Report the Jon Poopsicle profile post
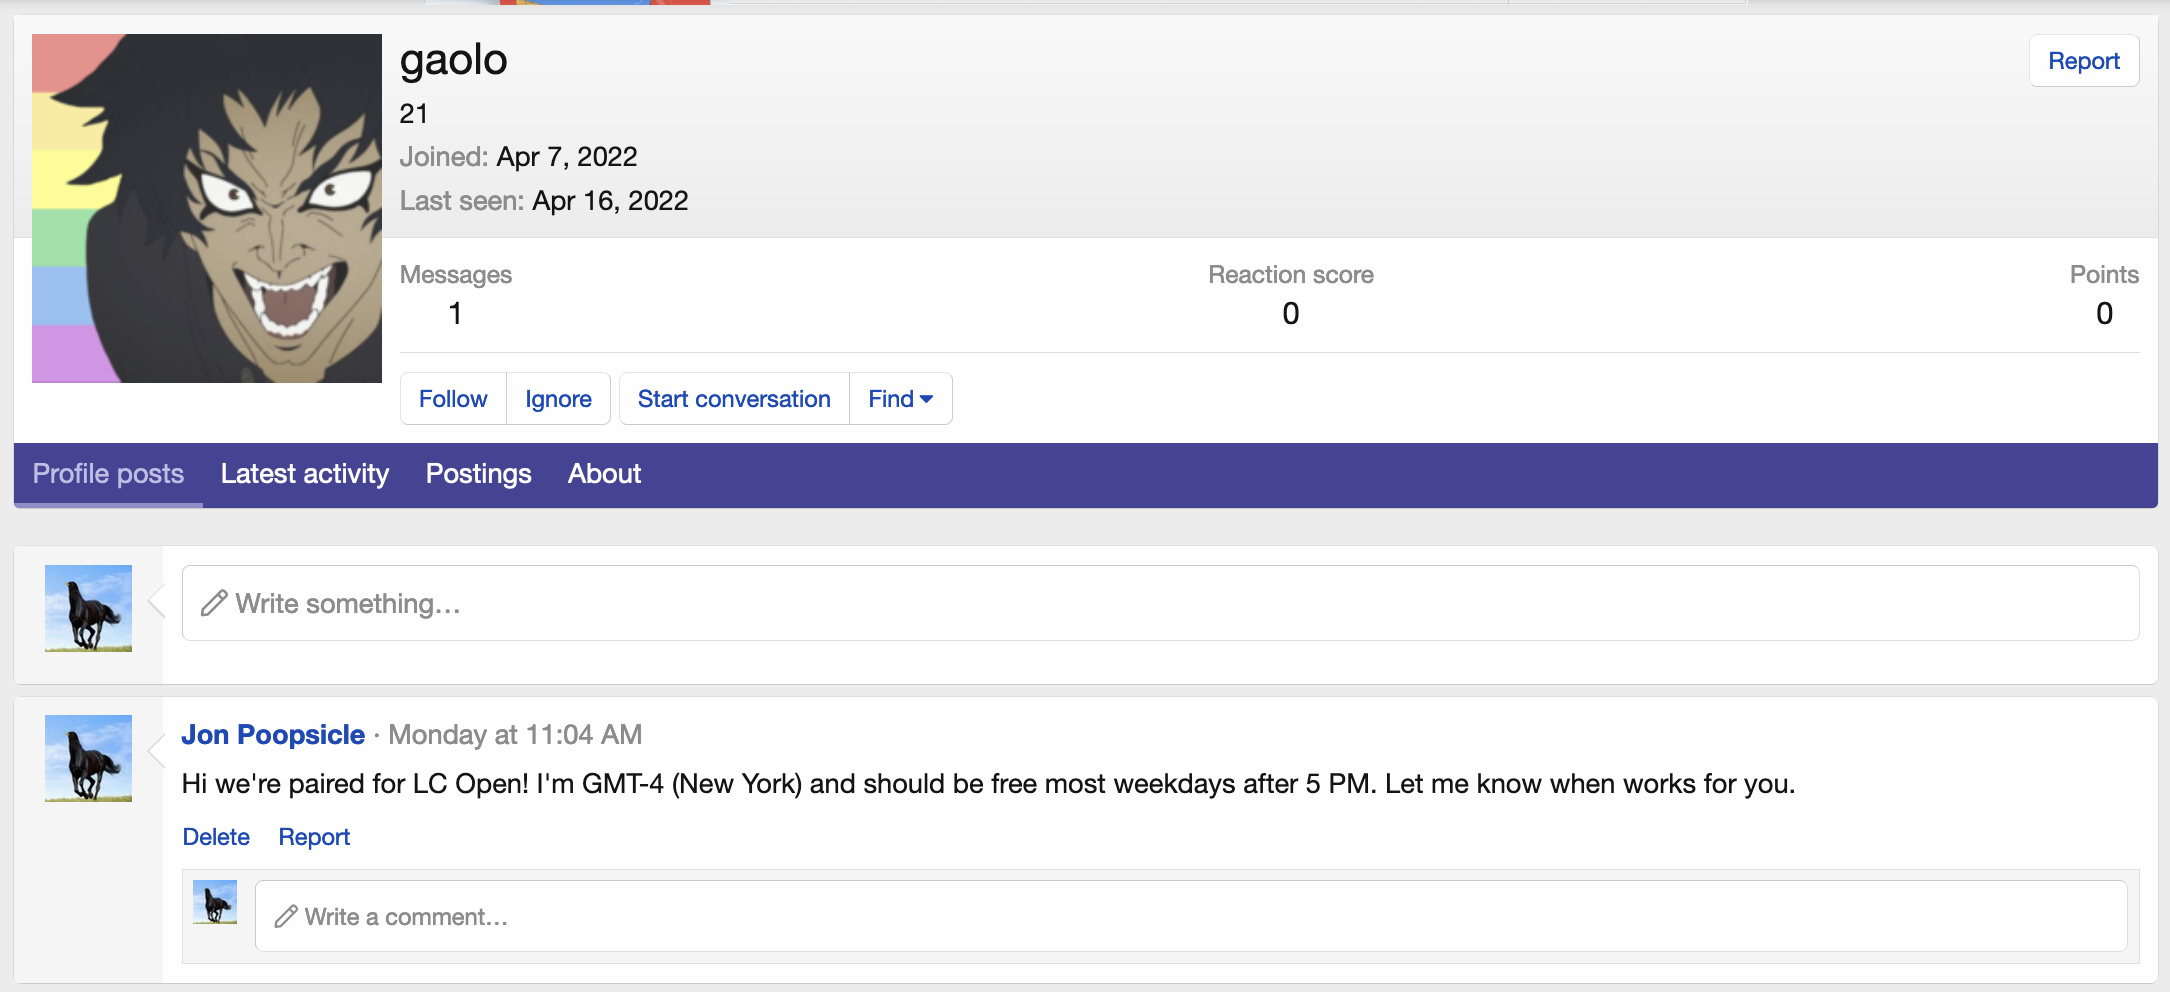The height and width of the screenshot is (992, 2170). 314,837
